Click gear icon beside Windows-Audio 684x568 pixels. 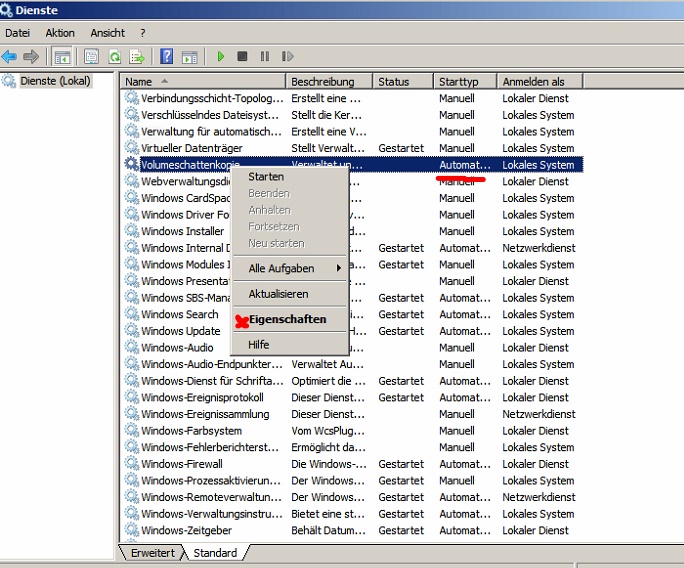click(131, 346)
